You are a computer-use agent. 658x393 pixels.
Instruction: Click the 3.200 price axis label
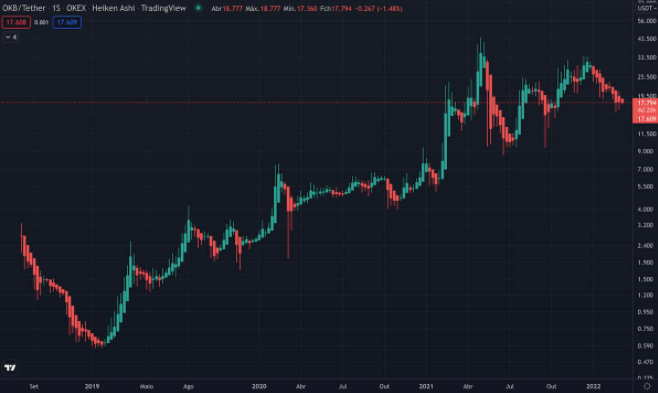(645, 225)
